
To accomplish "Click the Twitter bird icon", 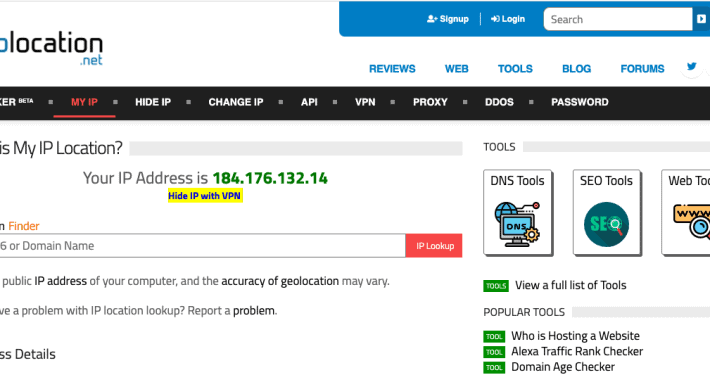I will click(691, 67).
